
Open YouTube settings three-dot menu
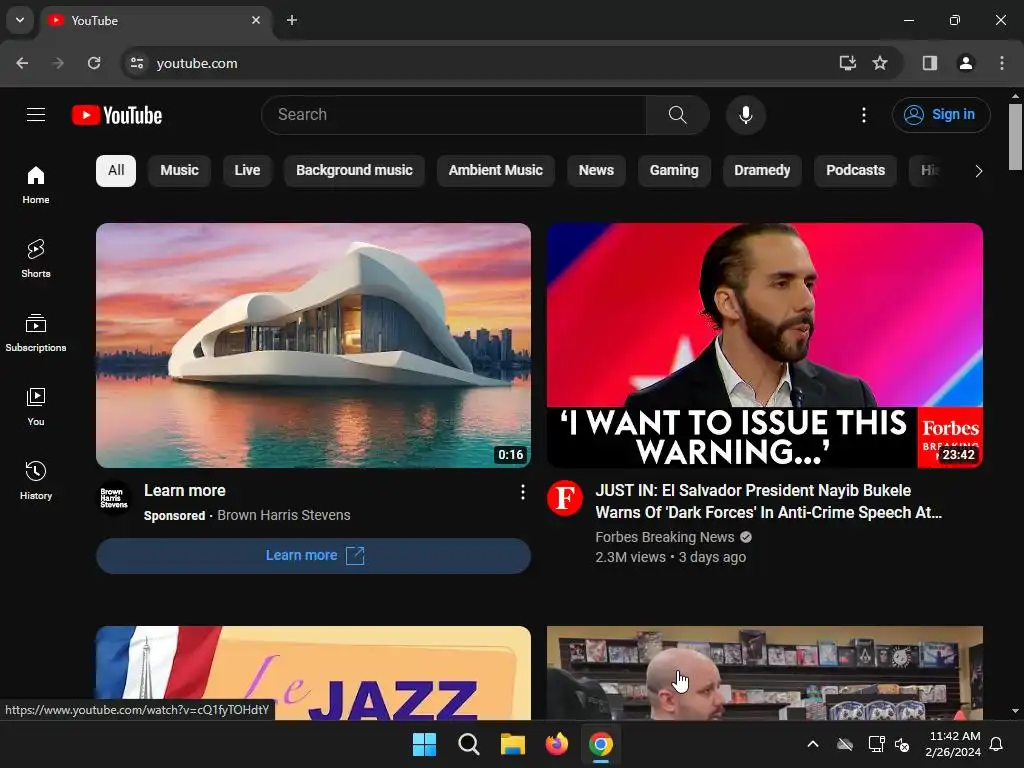point(863,115)
